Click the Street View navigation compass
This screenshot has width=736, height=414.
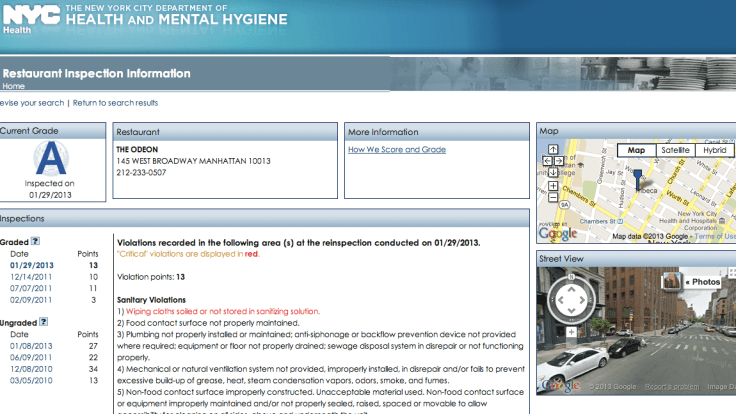(570, 300)
